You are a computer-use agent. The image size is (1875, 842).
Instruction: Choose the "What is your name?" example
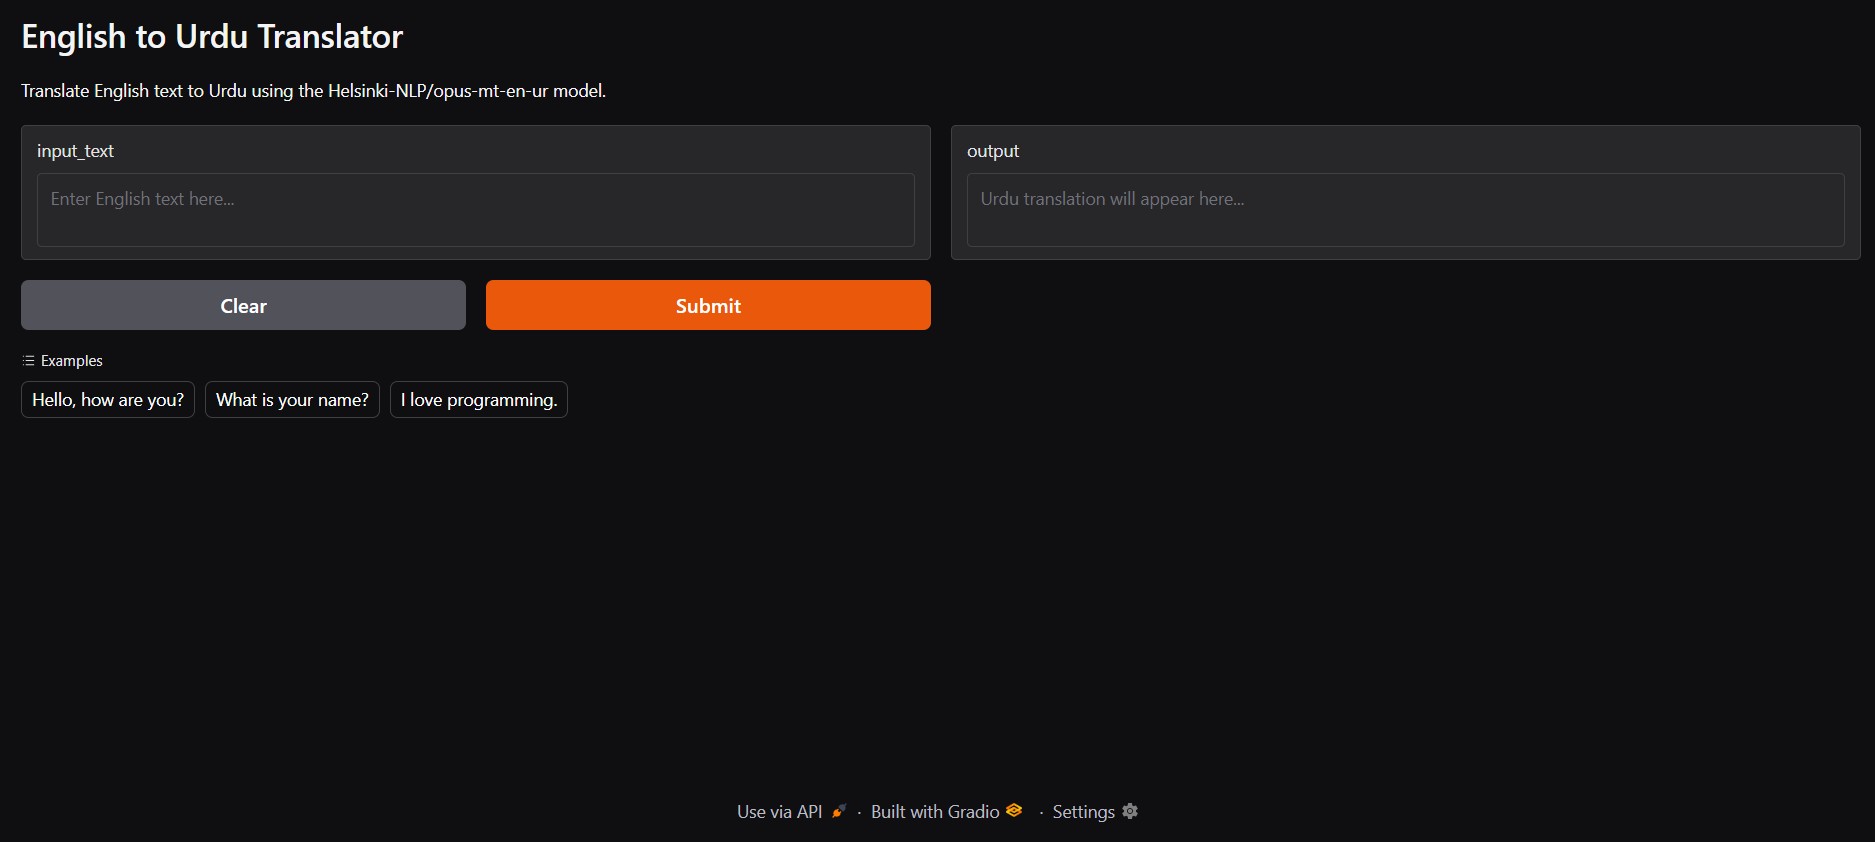292,400
